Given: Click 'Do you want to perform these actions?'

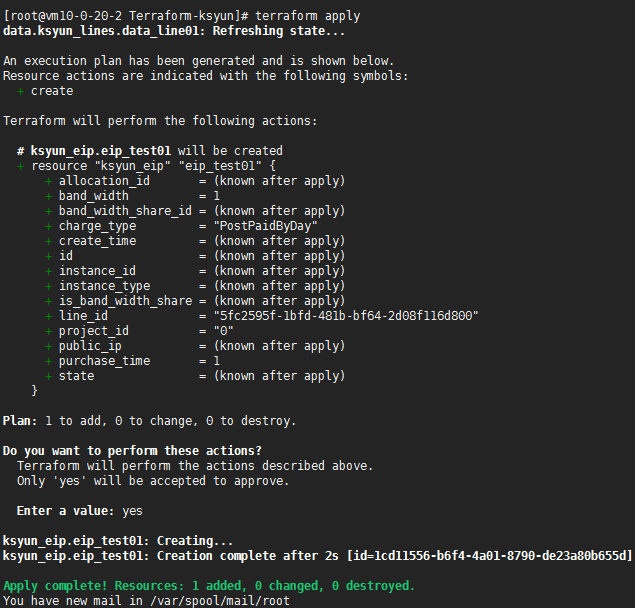Looking at the screenshot, I should [x=132, y=451].
